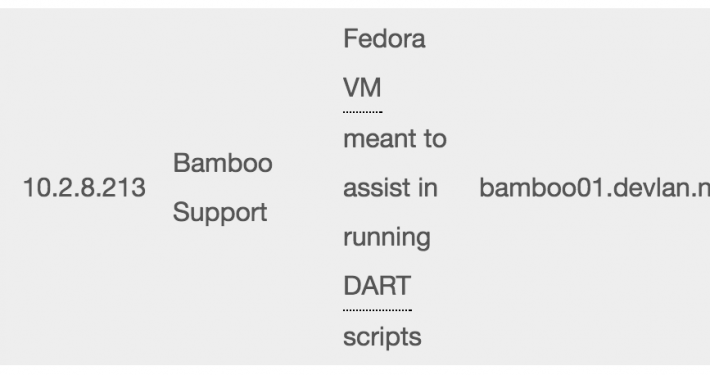Image resolution: width=710 pixels, height=375 pixels.
Task: Click the blank gray space below the Support text
Action: click(220, 294)
